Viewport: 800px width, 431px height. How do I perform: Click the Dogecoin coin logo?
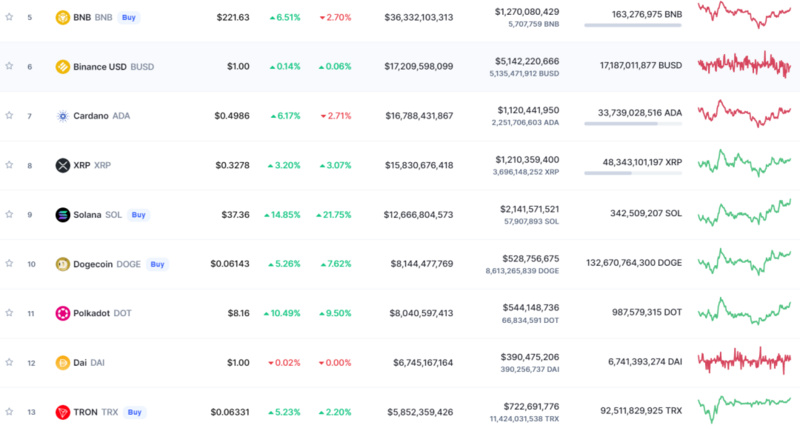[63, 264]
